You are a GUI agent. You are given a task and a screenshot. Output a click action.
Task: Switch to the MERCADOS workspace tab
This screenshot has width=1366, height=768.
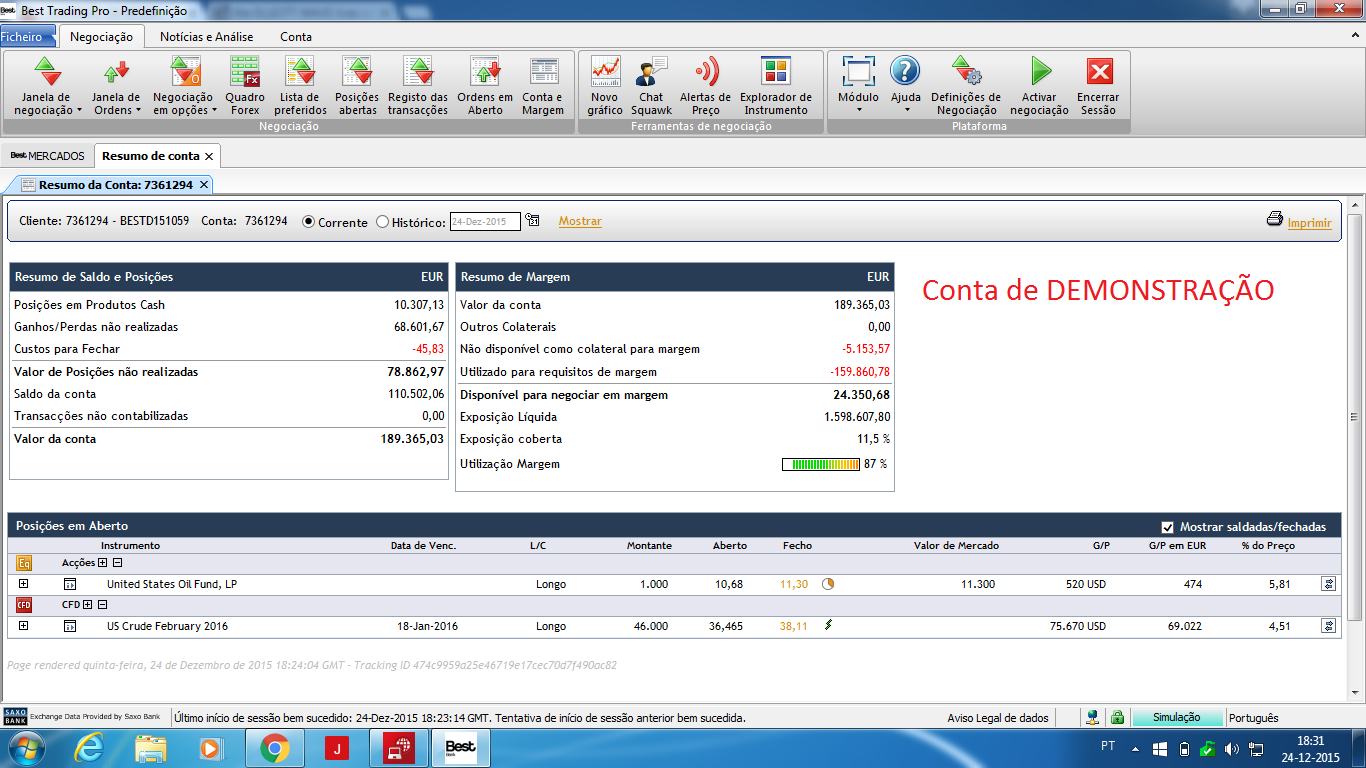point(47,156)
